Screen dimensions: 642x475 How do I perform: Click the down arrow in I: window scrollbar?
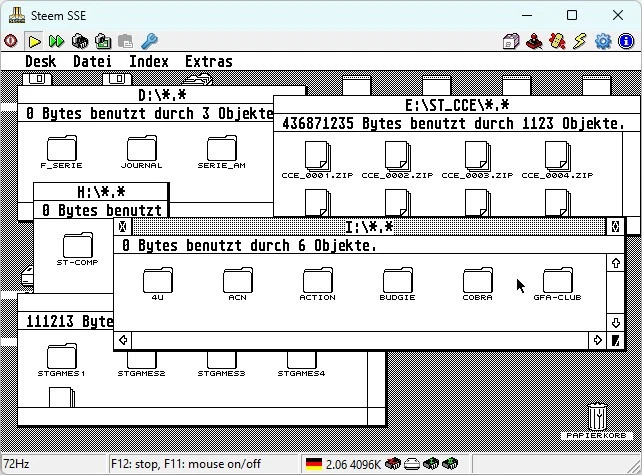click(615, 323)
